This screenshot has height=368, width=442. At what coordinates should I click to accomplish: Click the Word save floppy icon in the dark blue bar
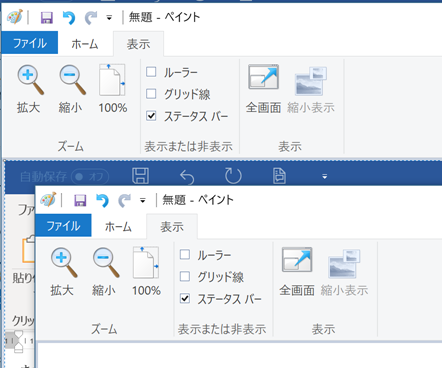point(140,176)
